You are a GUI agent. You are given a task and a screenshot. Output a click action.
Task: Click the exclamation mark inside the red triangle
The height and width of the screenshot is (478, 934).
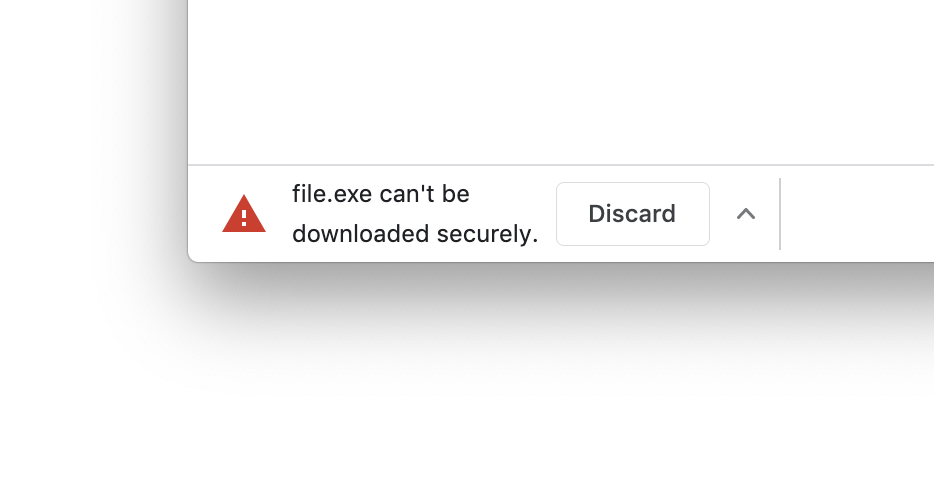[x=244, y=217]
